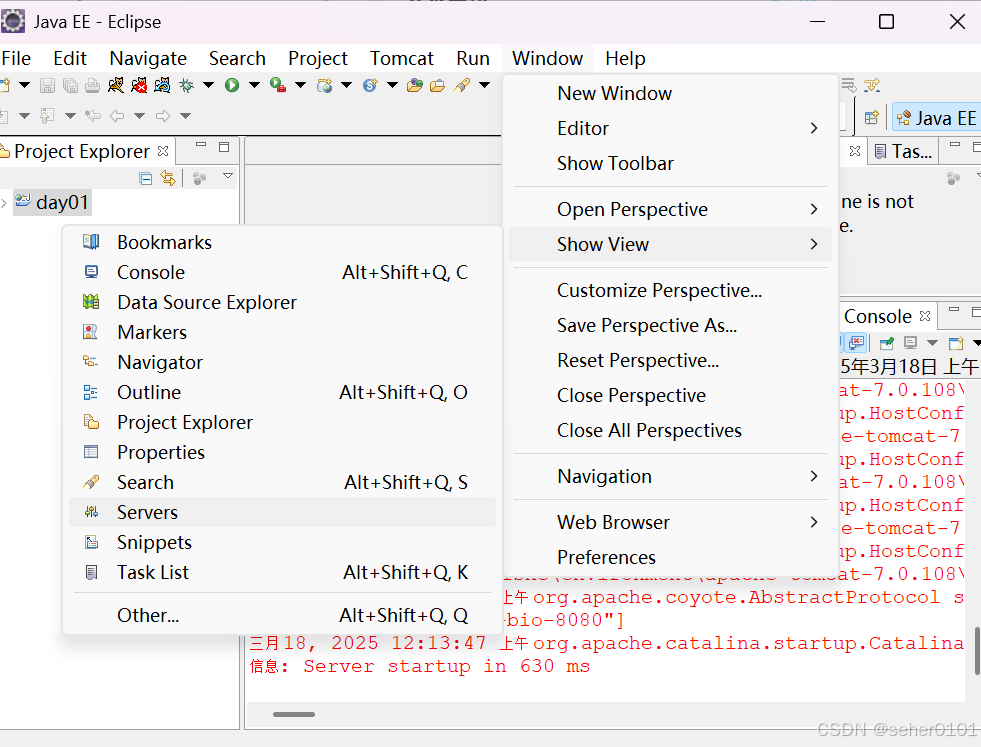Screen dimensions: 981x747
Task: Click Collapse All in Project Explorer
Action: (146, 178)
